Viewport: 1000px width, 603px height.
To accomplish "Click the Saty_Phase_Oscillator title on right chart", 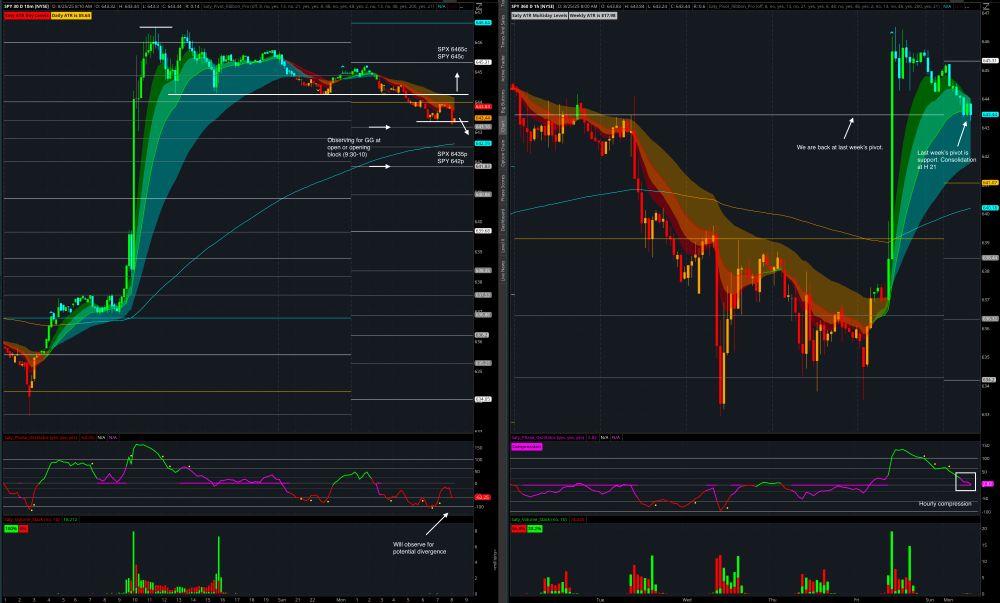I will pos(547,437).
